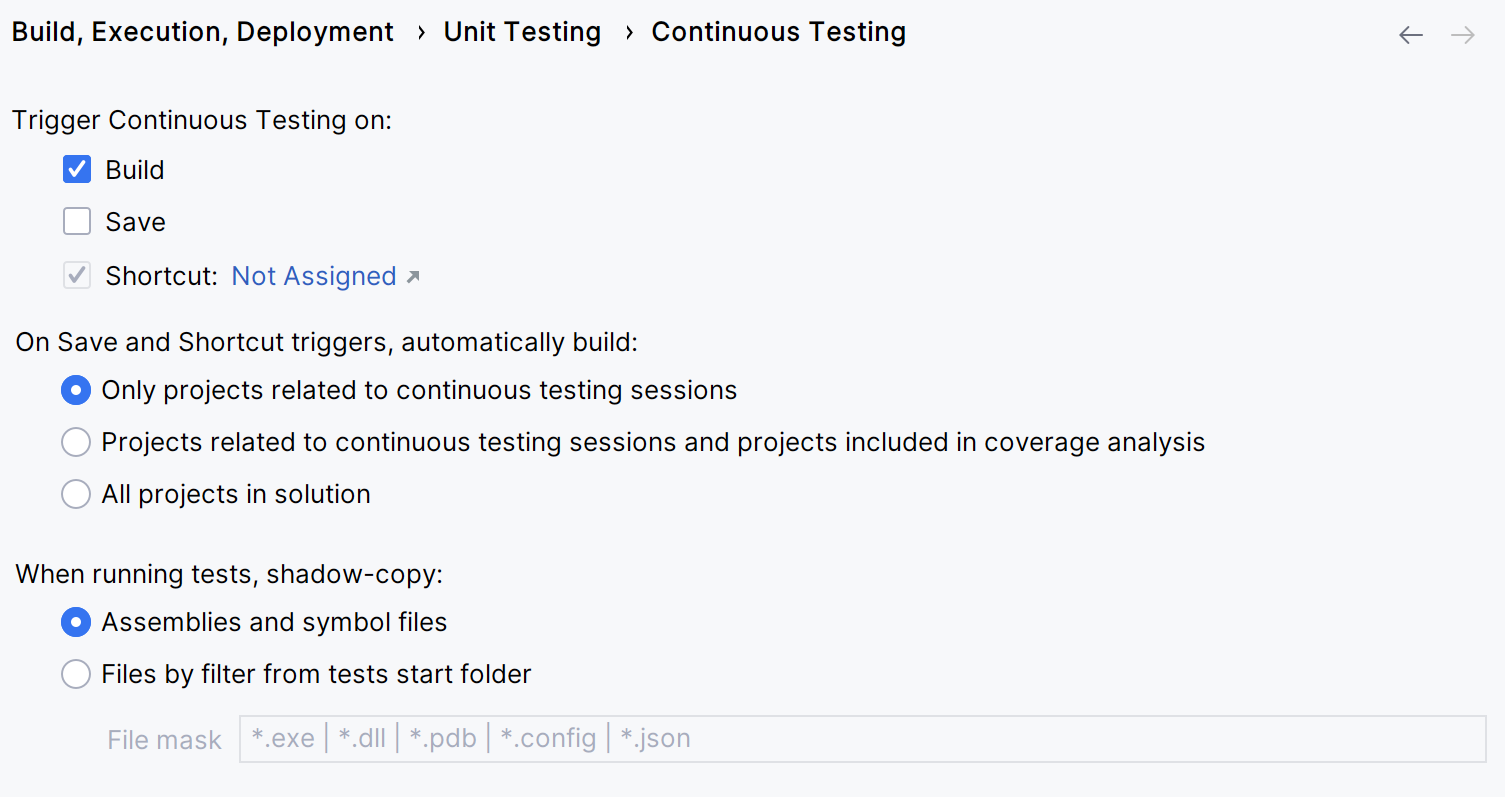Click the grayed-out Shortcut checkbox

(77, 275)
